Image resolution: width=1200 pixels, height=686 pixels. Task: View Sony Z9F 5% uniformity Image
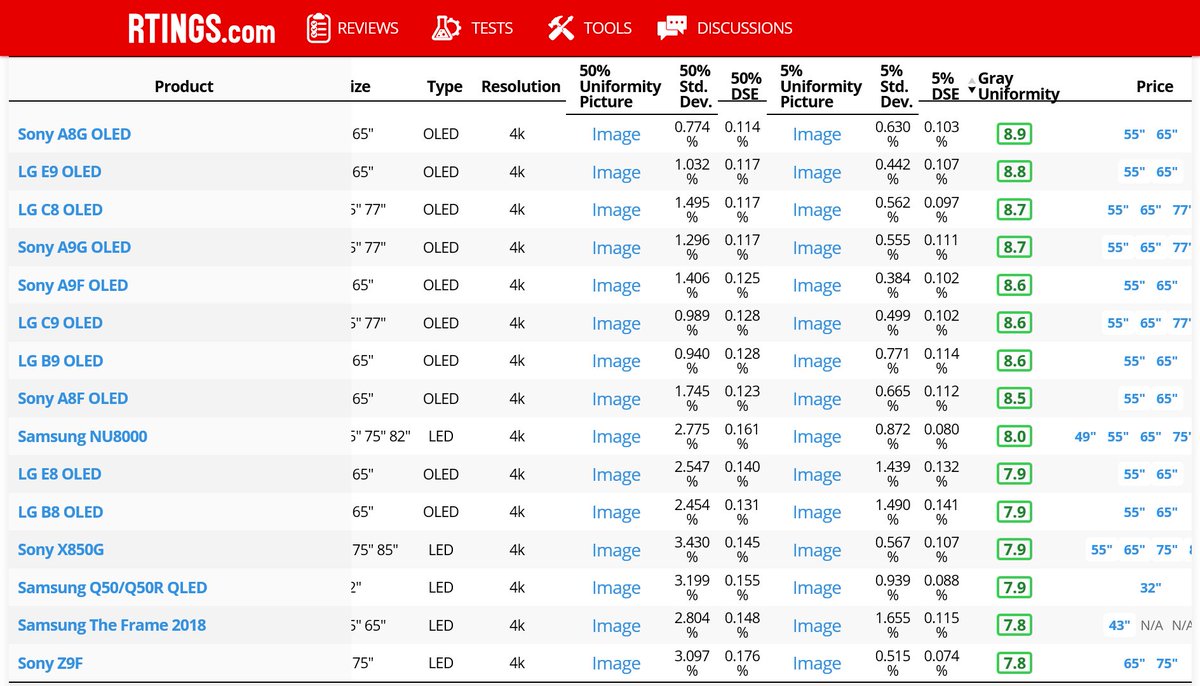[817, 664]
